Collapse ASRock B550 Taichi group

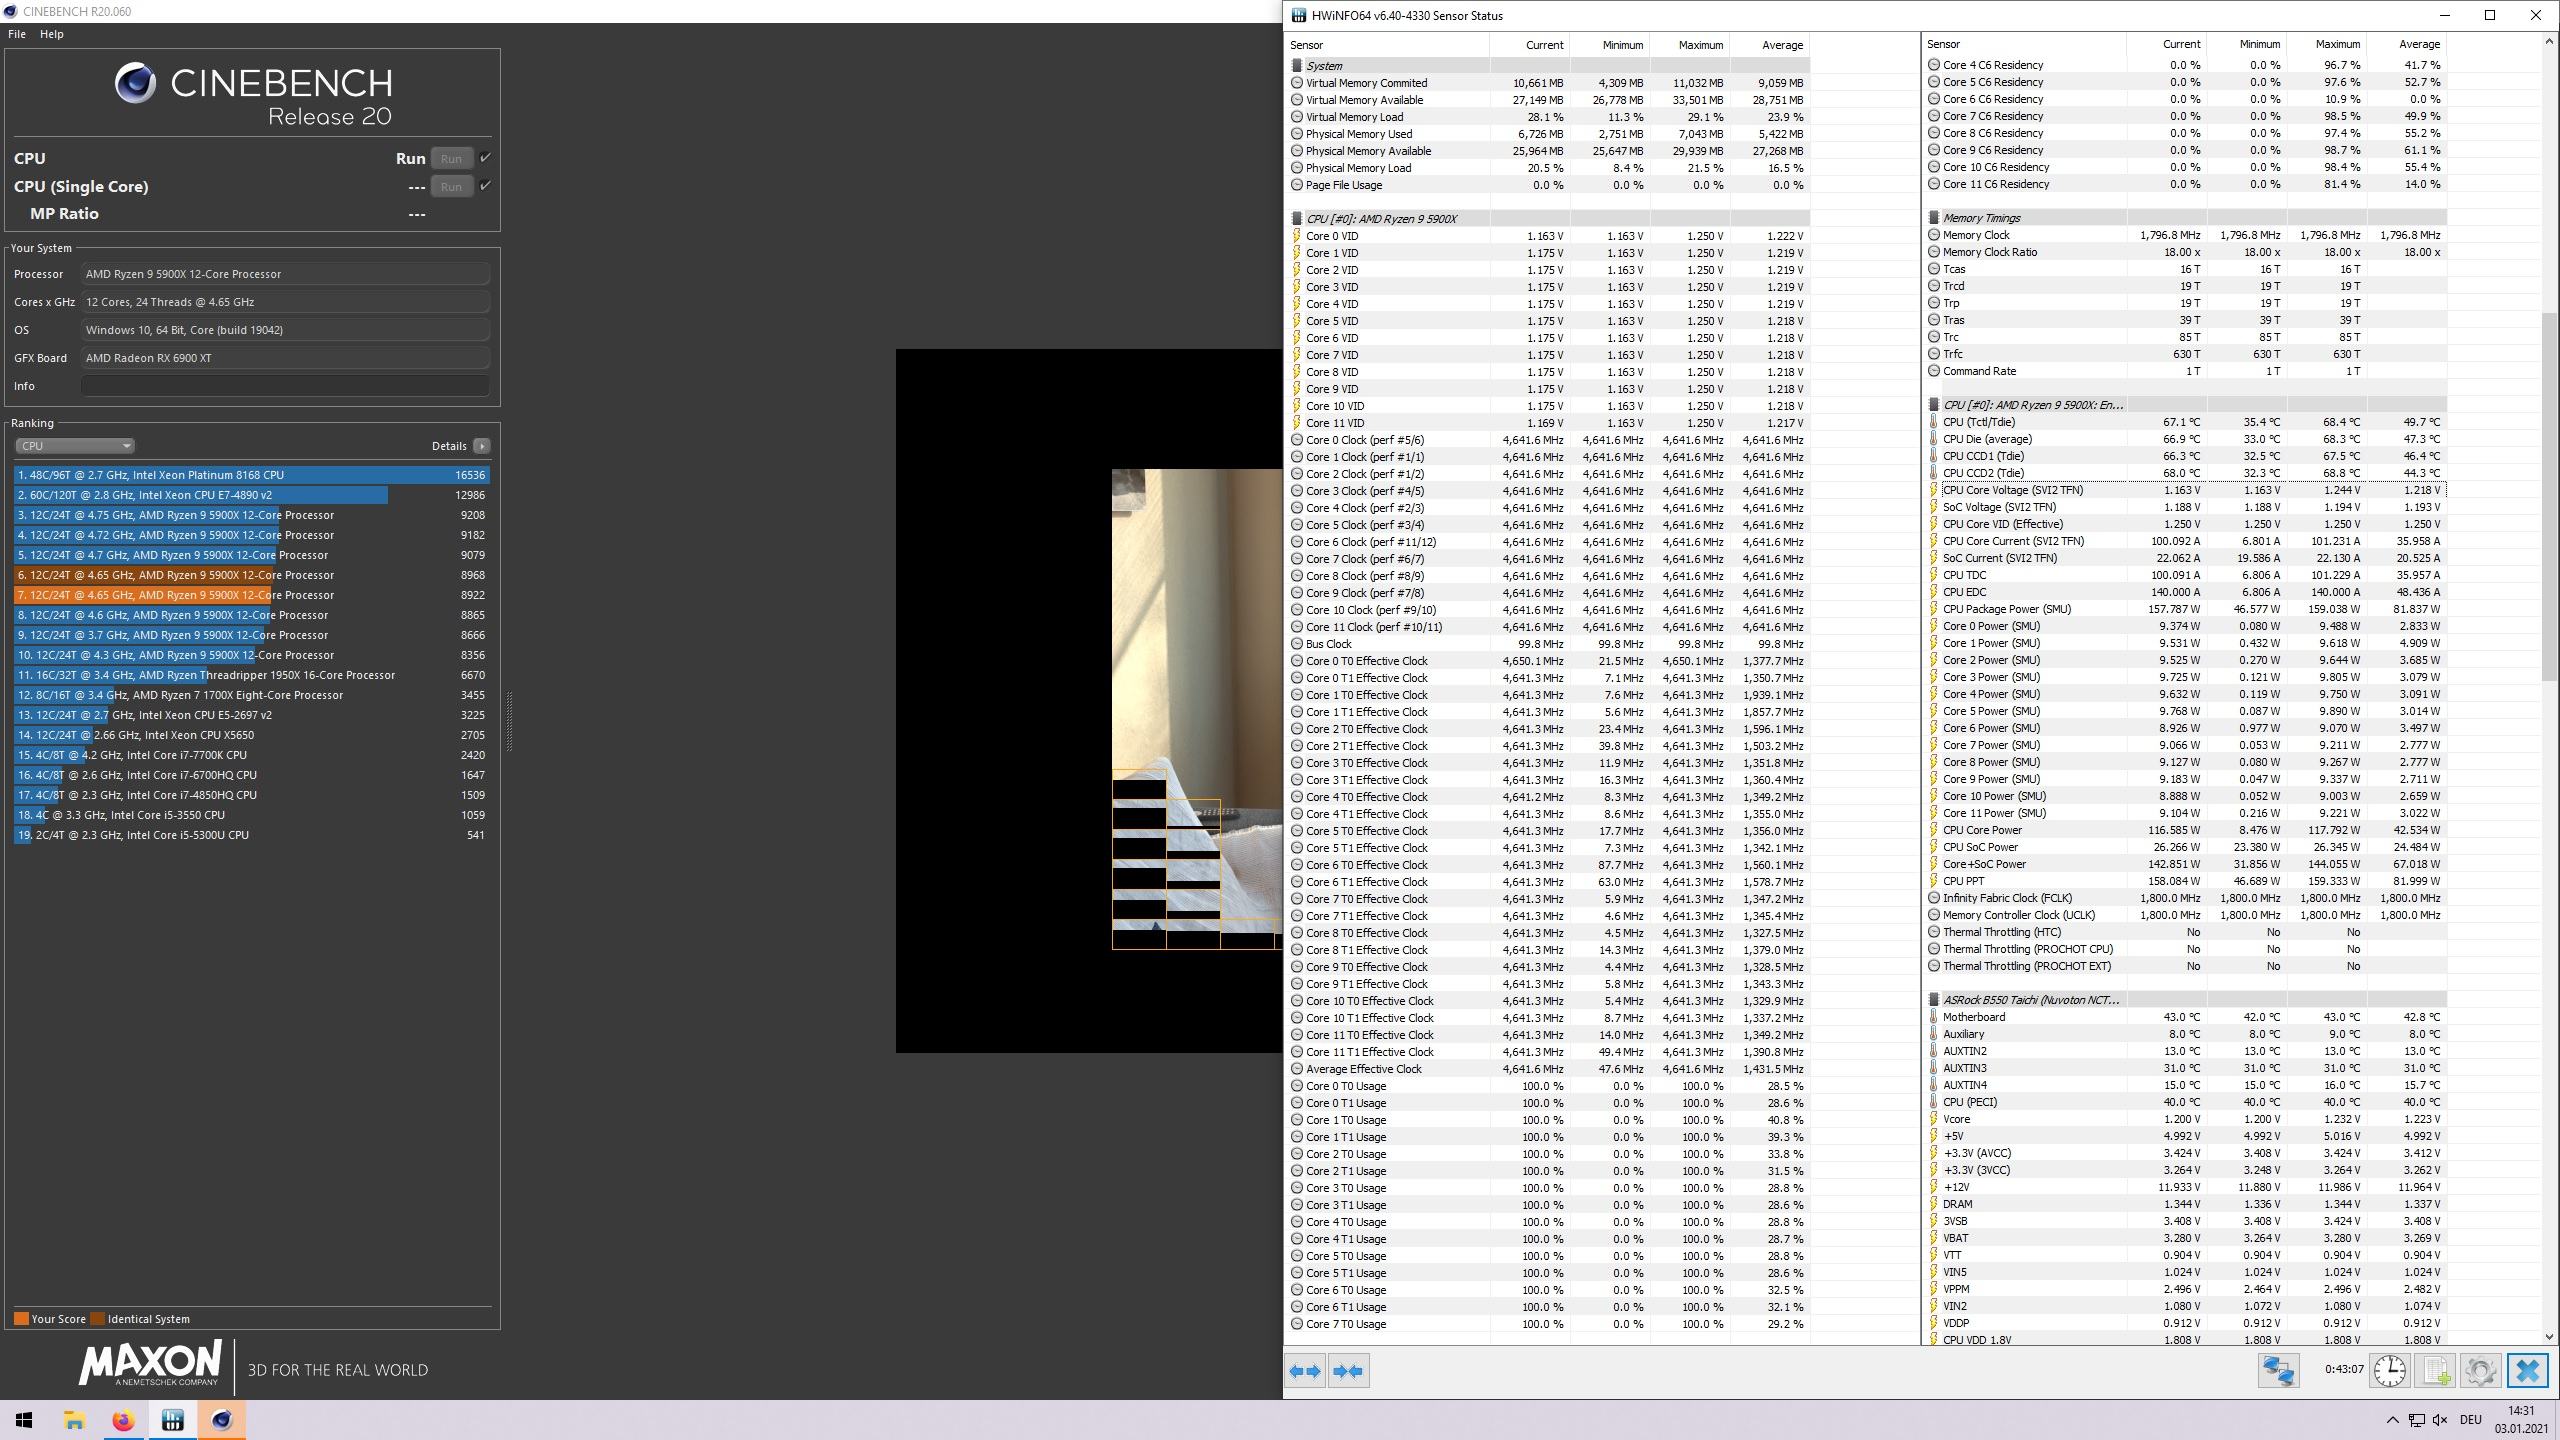(1934, 1000)
